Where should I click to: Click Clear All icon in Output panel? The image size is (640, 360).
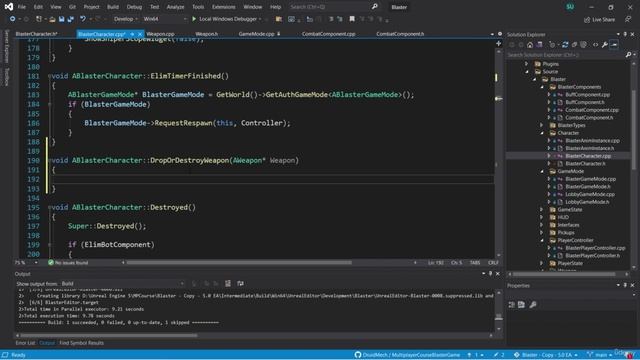point(228,283)
